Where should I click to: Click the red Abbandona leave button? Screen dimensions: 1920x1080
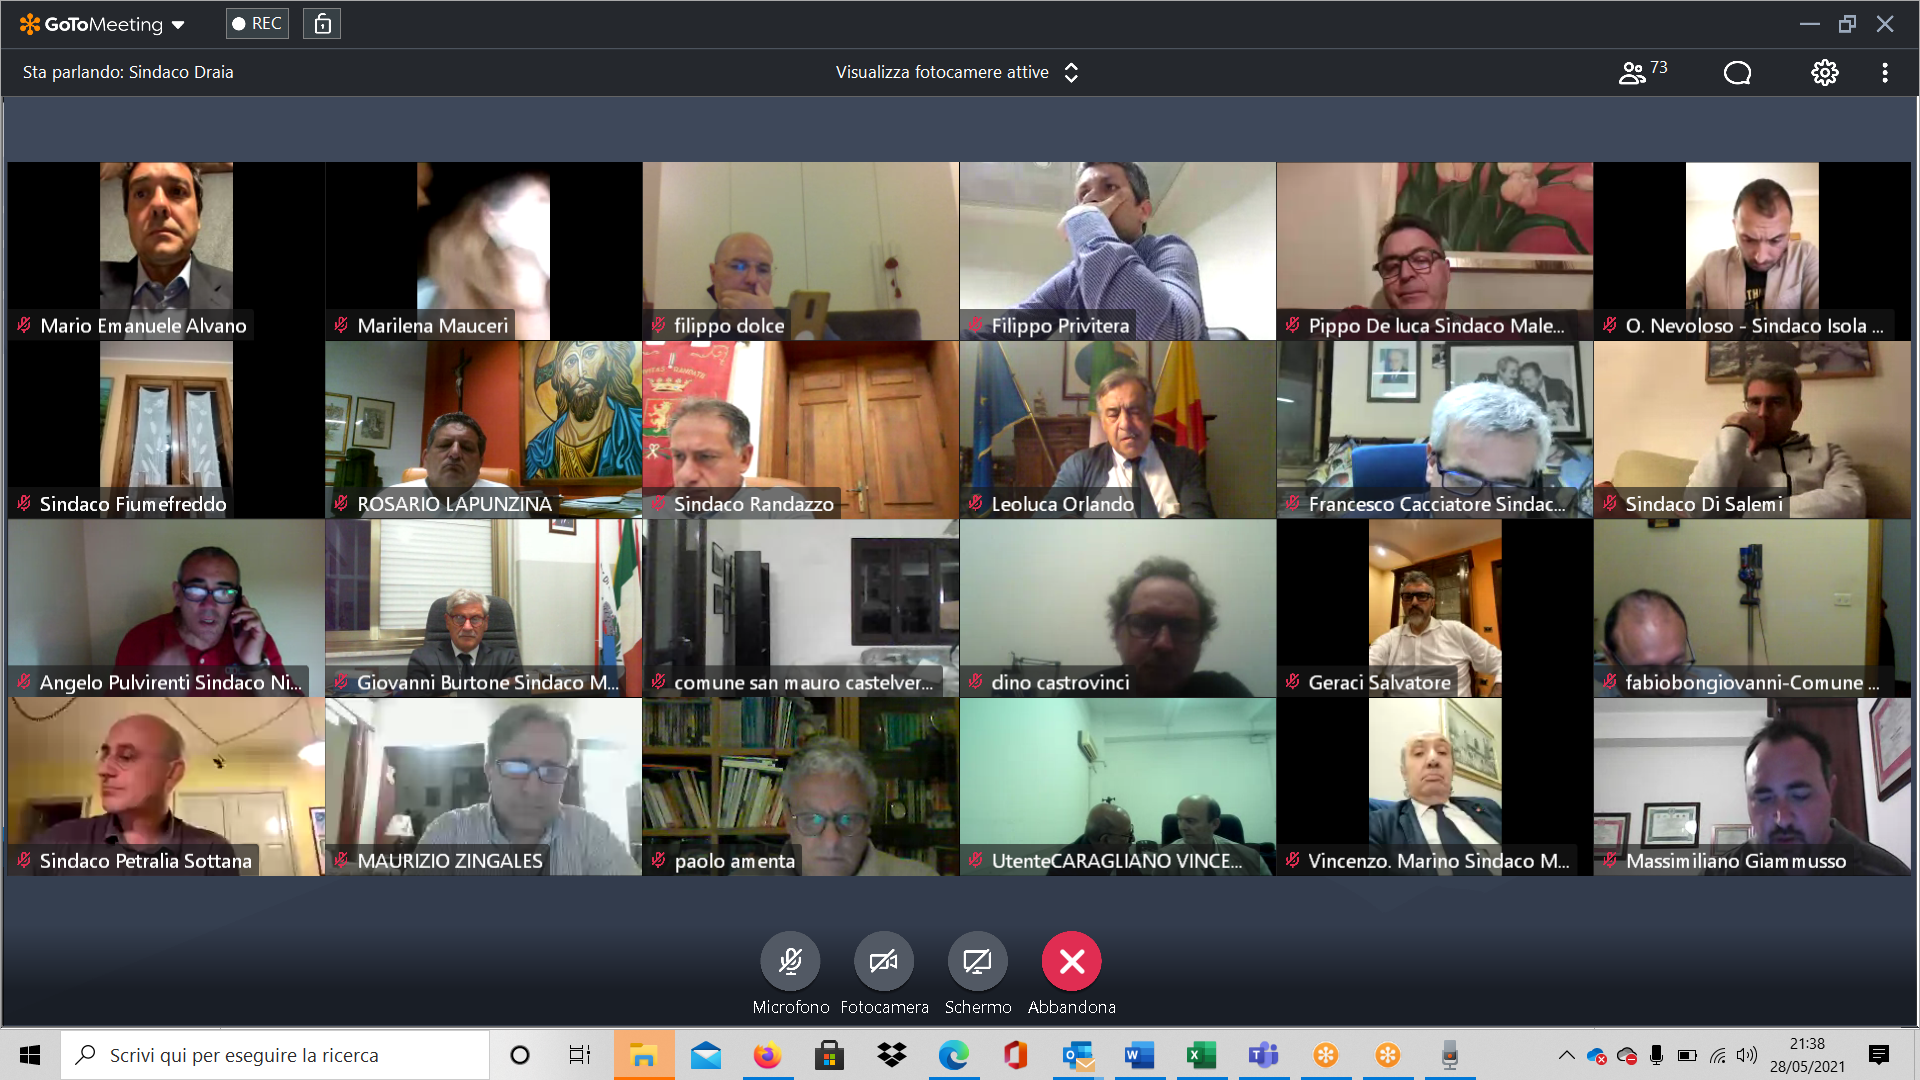coord(1072,961)
